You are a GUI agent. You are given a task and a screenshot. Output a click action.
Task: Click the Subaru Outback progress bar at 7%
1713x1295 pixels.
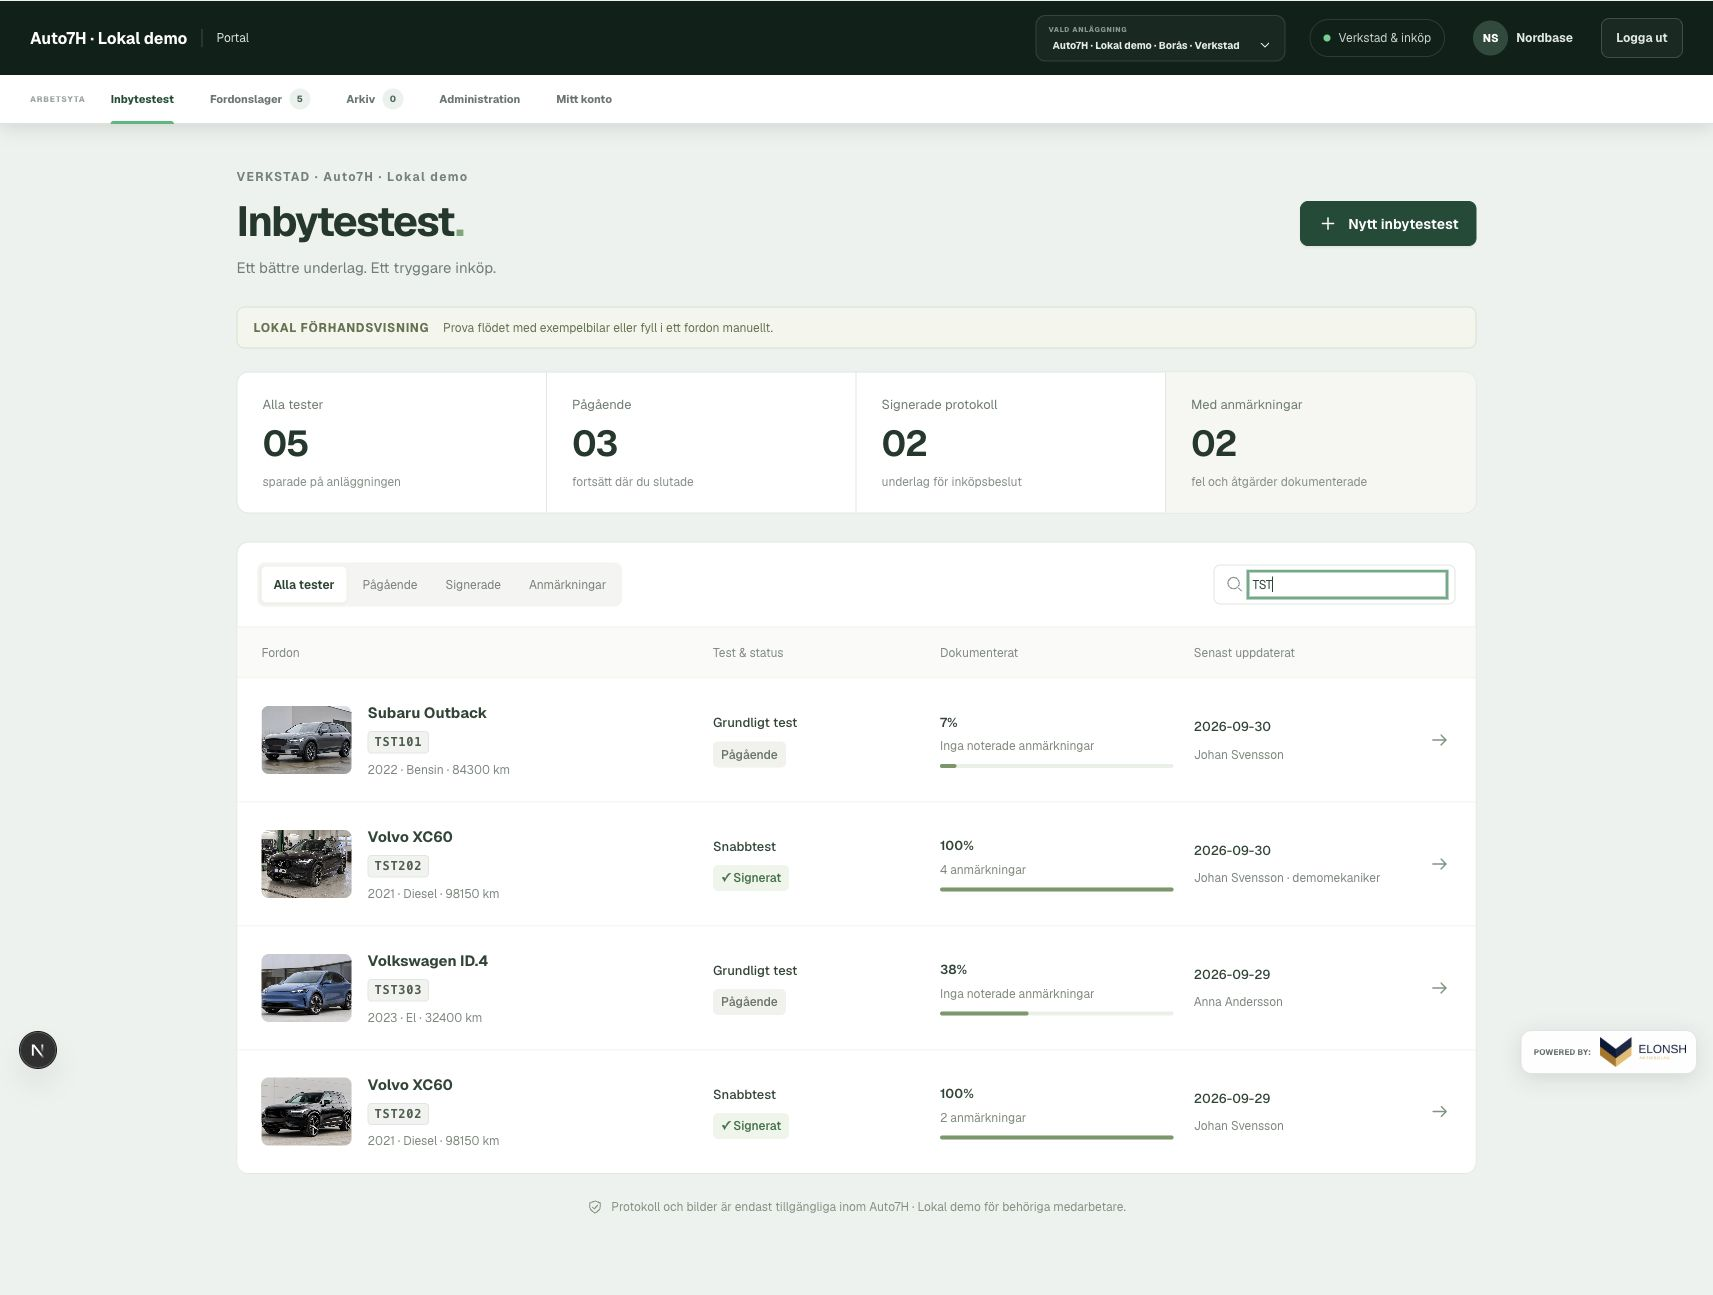1056,766
